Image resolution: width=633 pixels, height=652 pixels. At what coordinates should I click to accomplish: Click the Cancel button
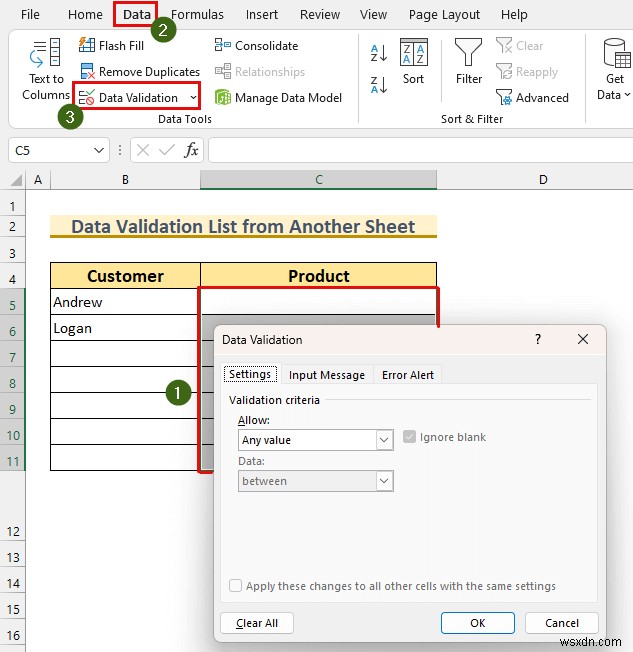tap(561, 623)
